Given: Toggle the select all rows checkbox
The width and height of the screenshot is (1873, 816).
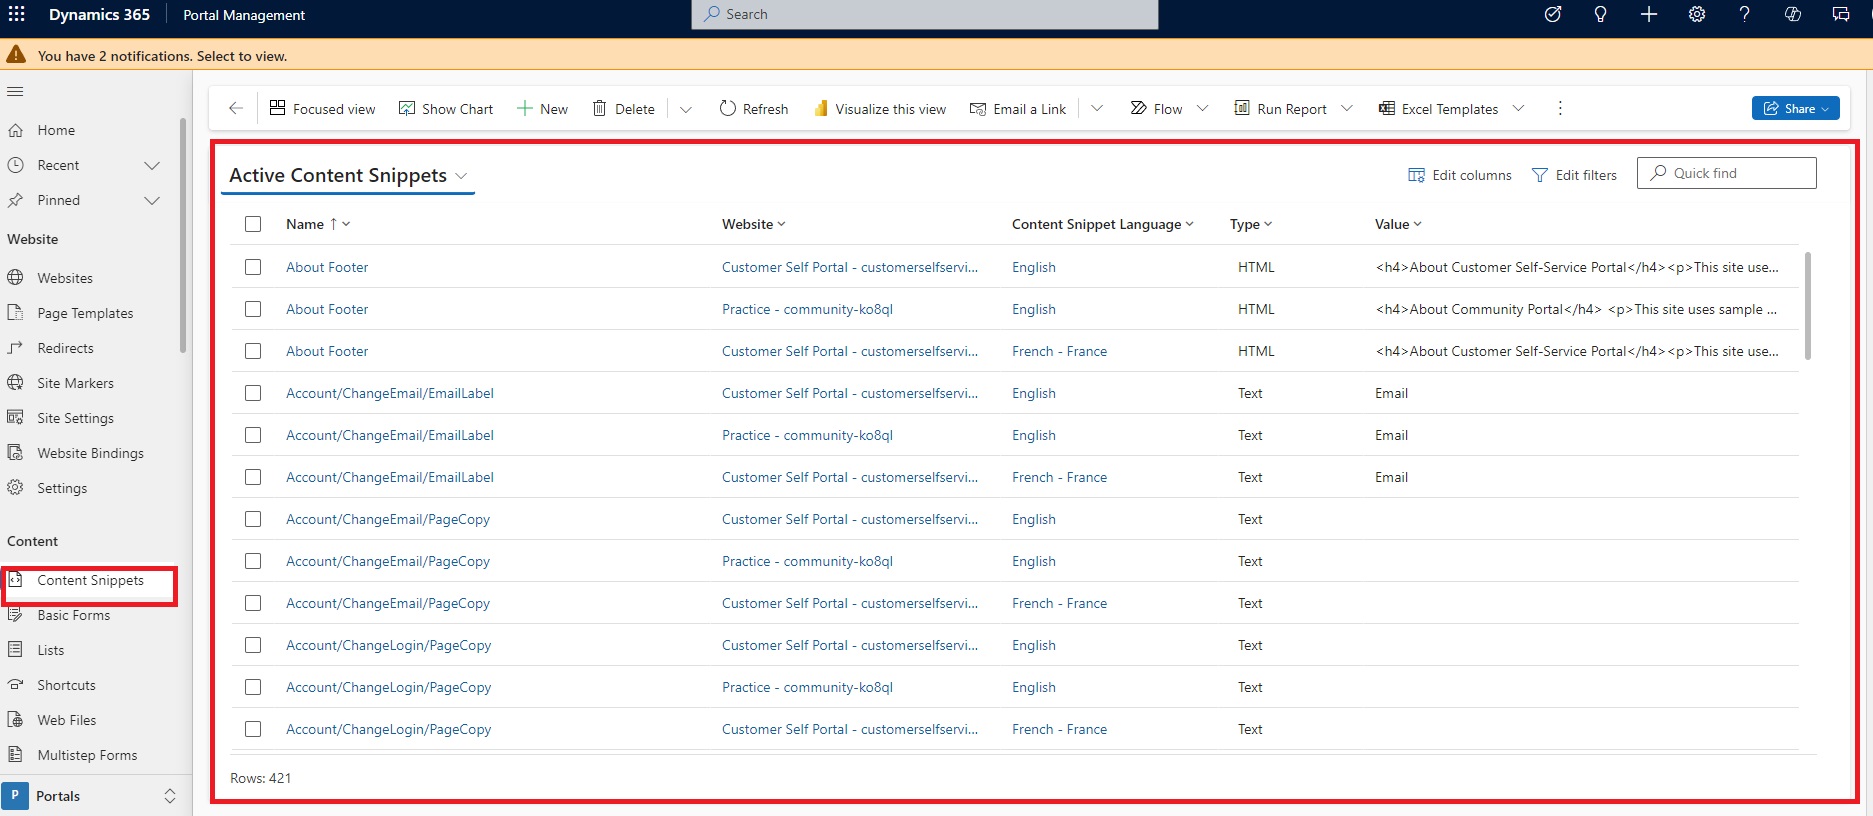Looking at the screenshot, I should [x=253, y=224].
